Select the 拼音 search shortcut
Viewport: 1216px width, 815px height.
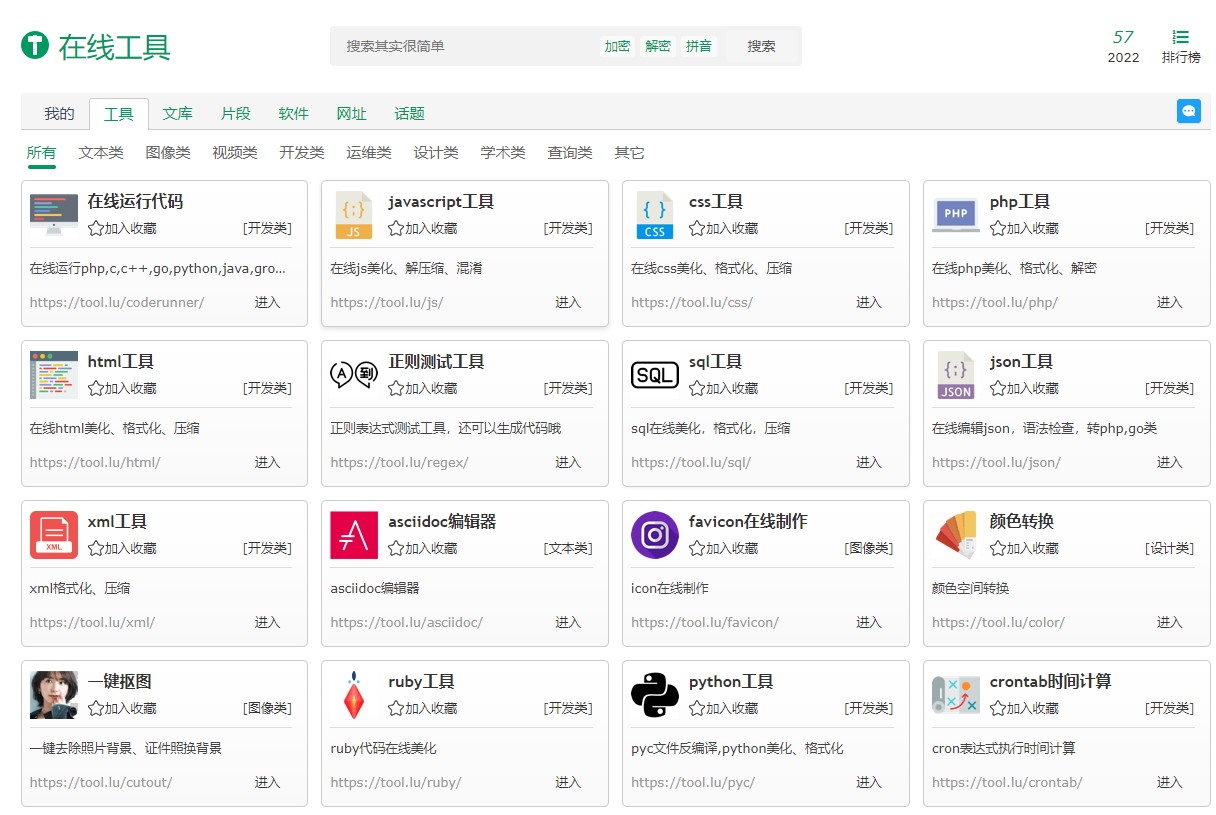[699, 46]
